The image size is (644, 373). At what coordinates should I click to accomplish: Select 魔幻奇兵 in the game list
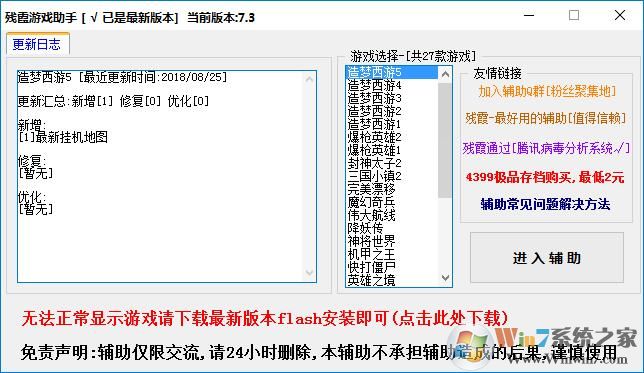pos(392,203)
